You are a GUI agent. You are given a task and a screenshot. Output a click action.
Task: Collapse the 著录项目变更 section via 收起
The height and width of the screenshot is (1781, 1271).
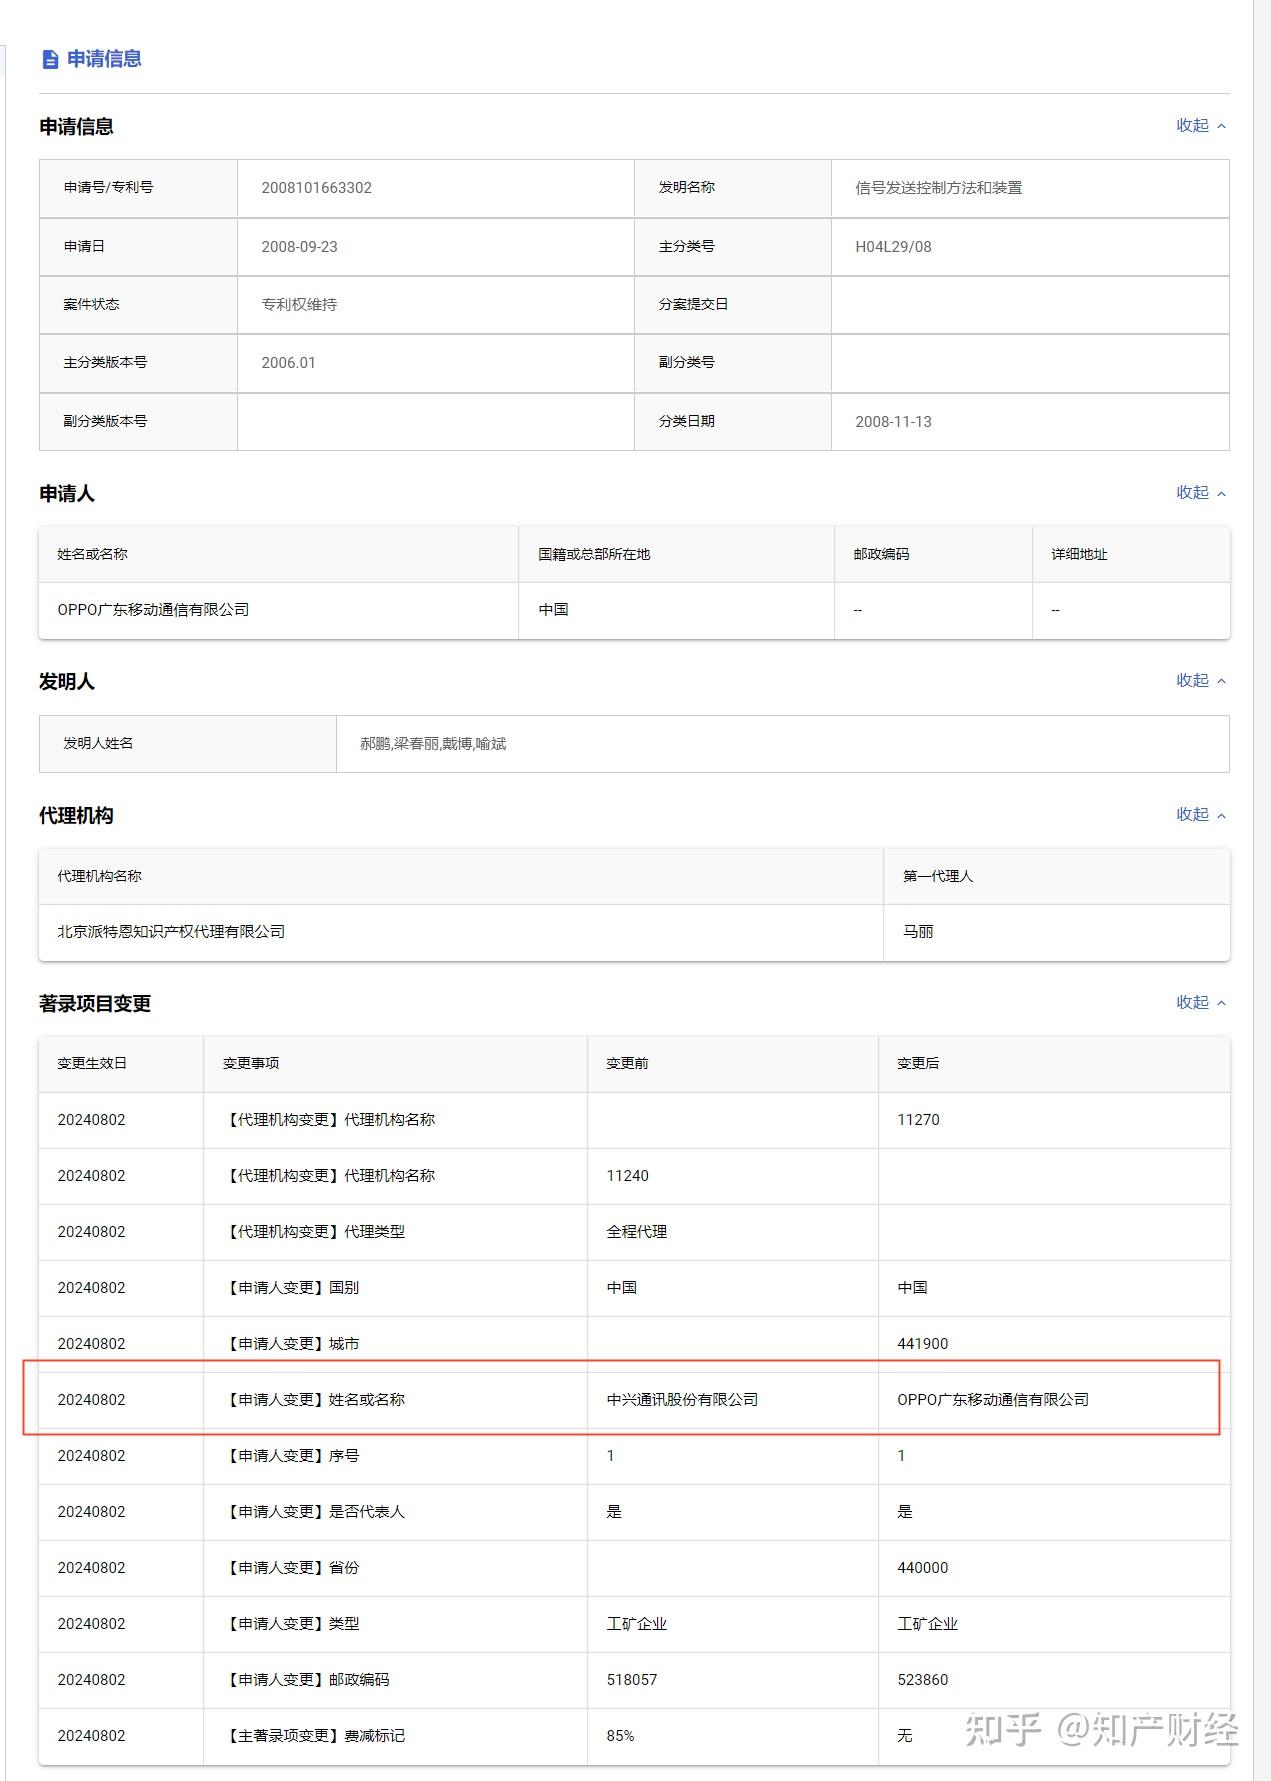[x=1201, y=1002]
